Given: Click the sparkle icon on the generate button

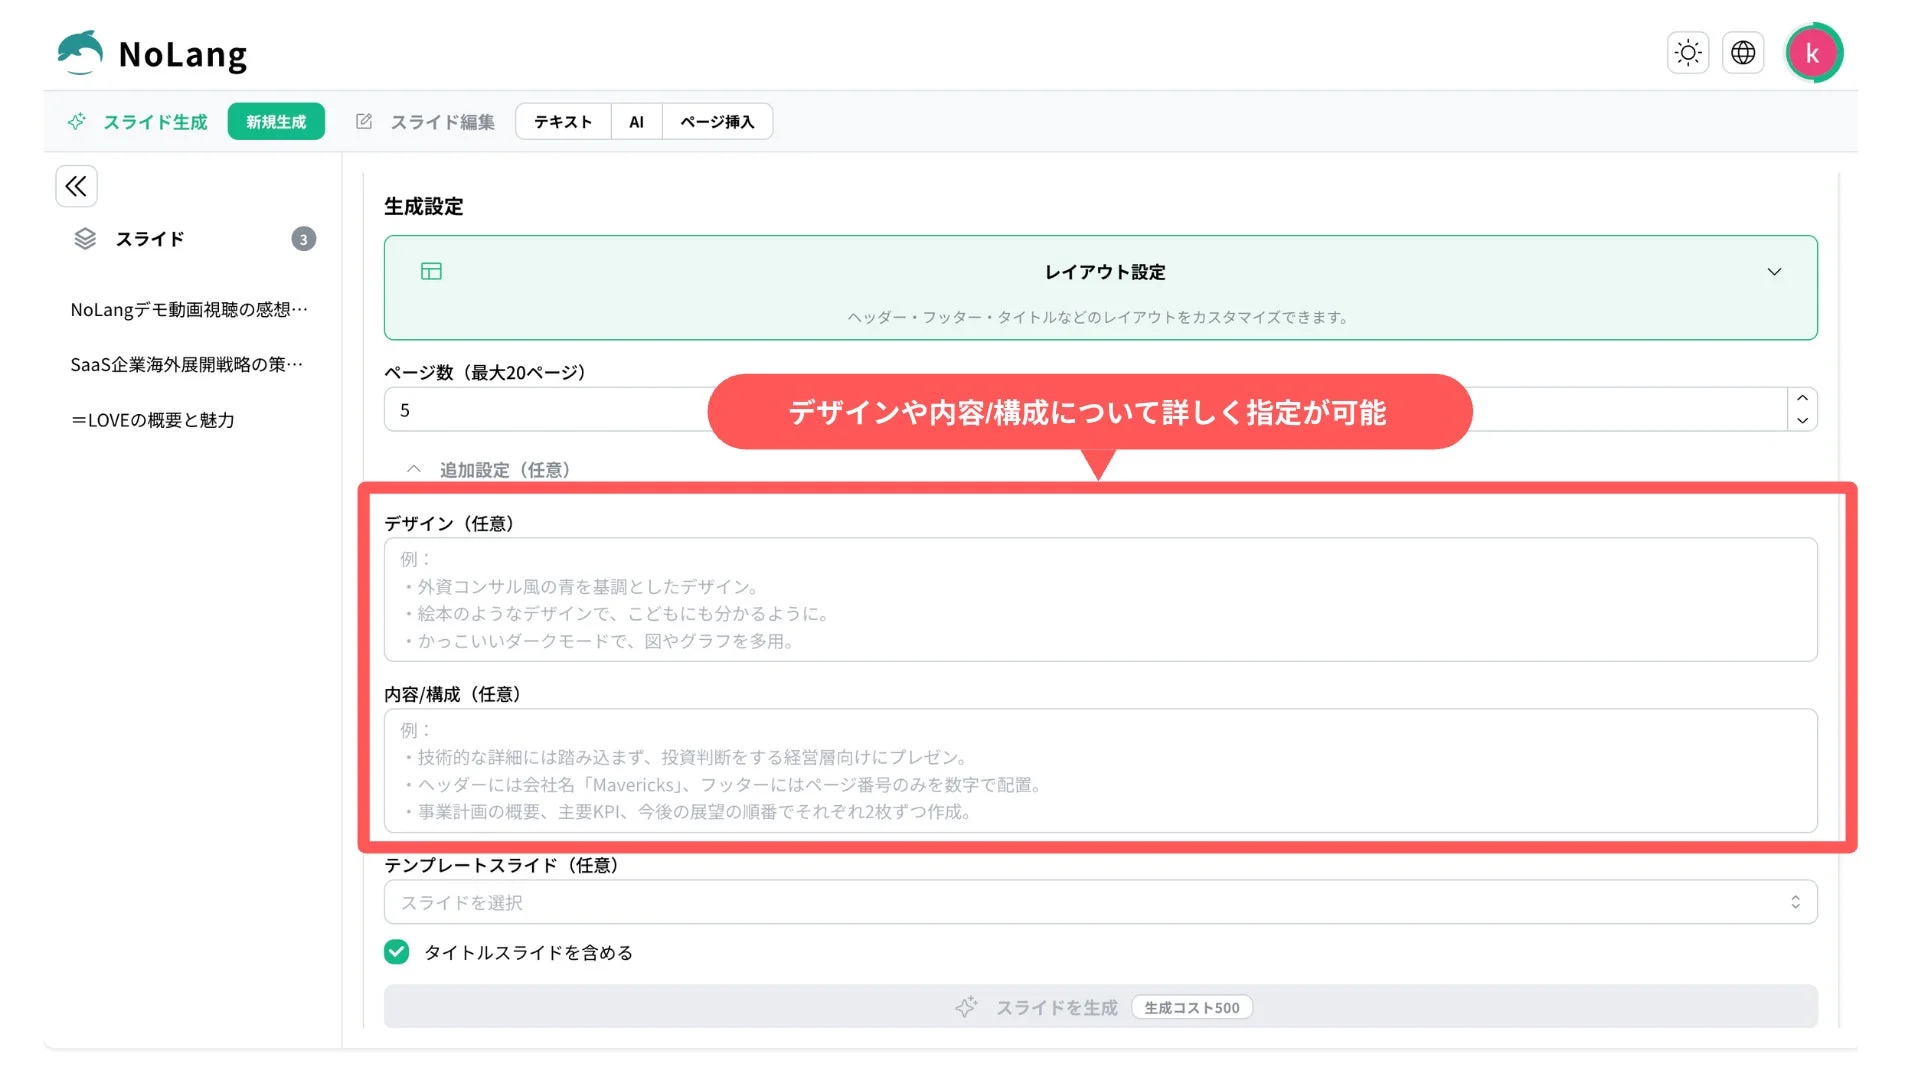Looking at the screenshot, I should click(966, 1007).
